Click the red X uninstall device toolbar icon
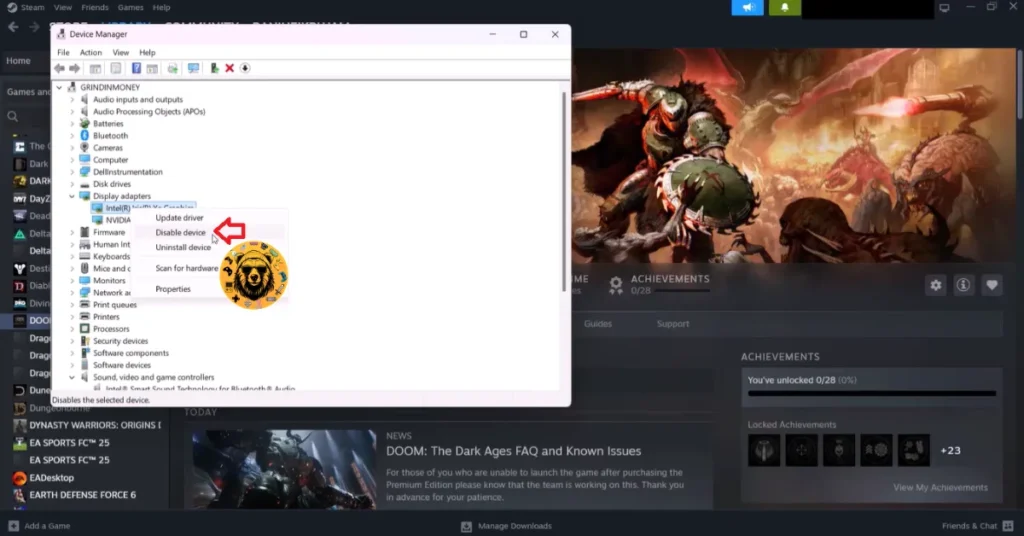1024x536 pixels. (229, 68)
